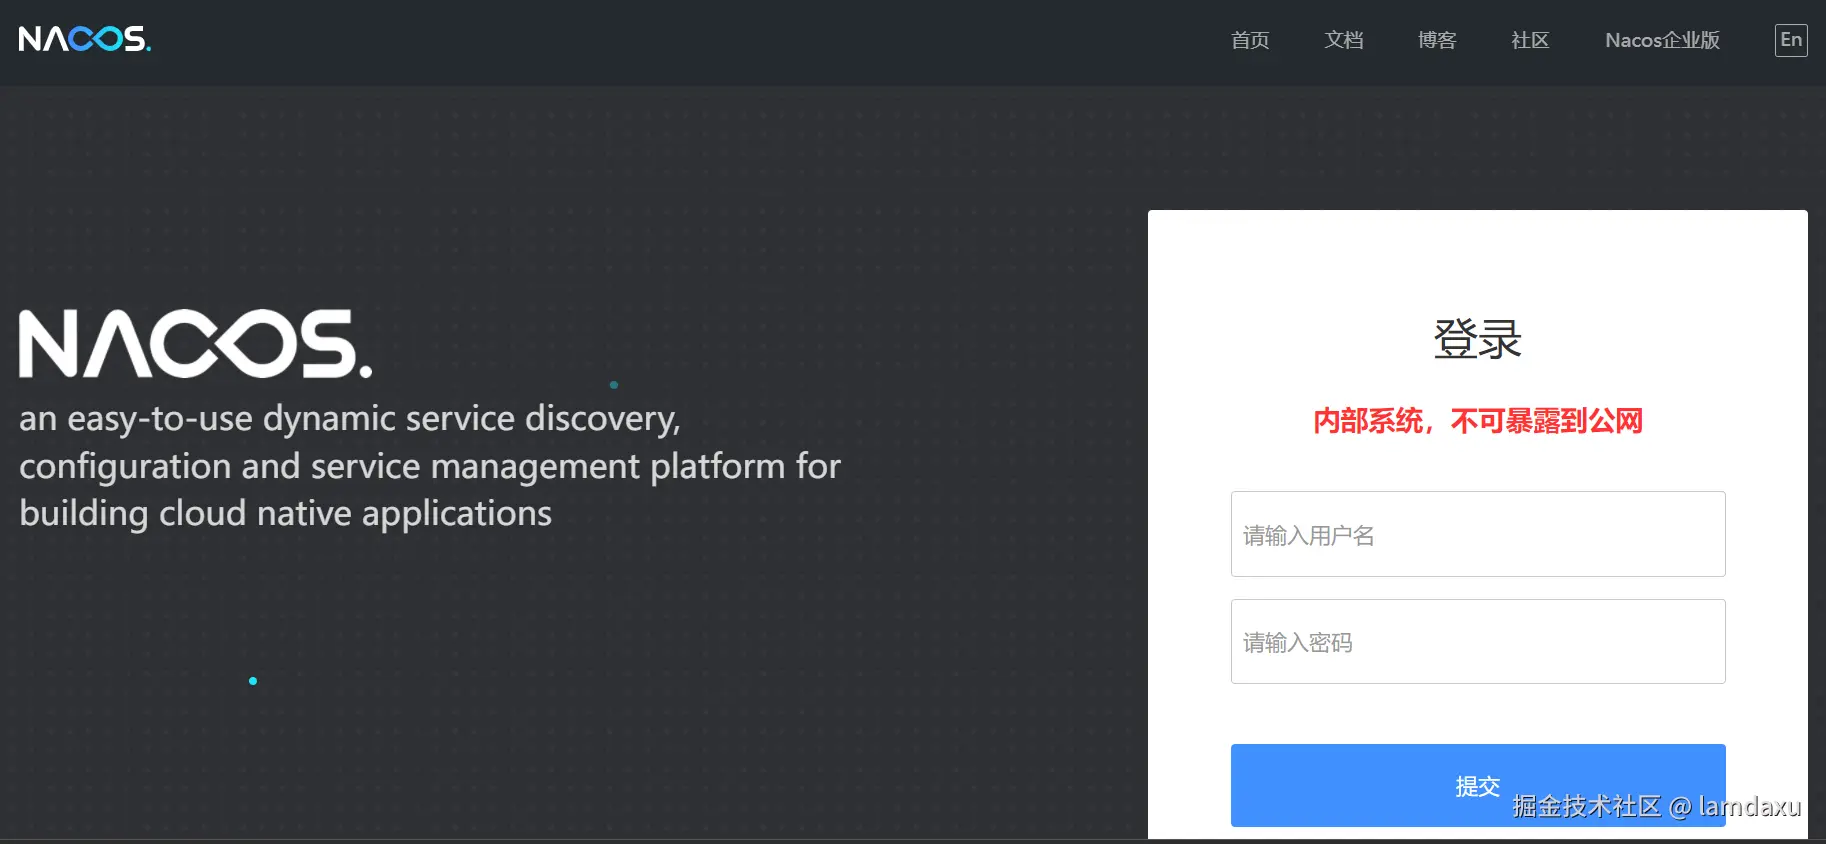Switch language with the En toggle
The height and width of the screenshot is (844, 1826).
click(x=1791, y=40)
